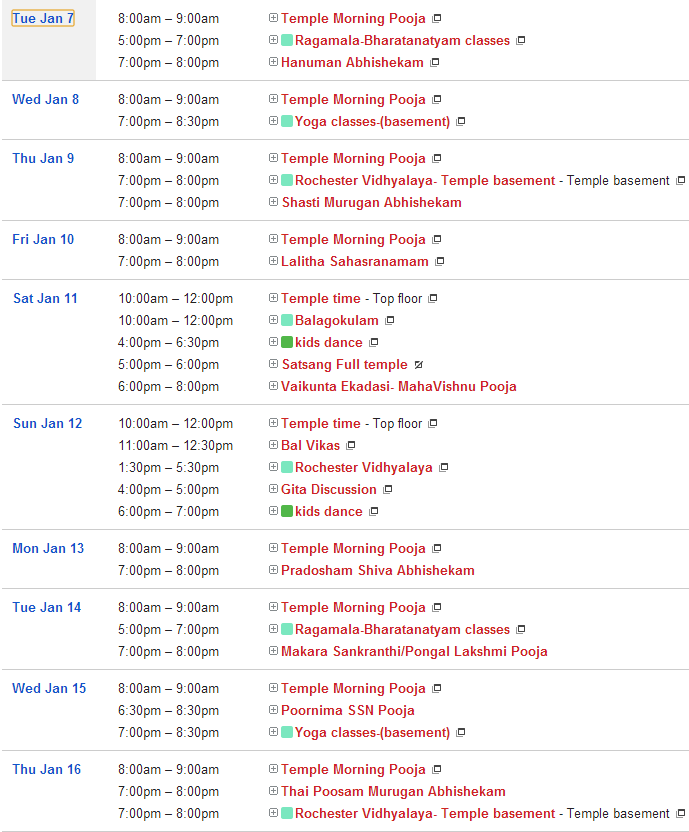The image size is (689, 832).
Task: Open Makara Sankranthi/Pongal Lakshmi Pooja event
Action: click(x=414, y=652)
